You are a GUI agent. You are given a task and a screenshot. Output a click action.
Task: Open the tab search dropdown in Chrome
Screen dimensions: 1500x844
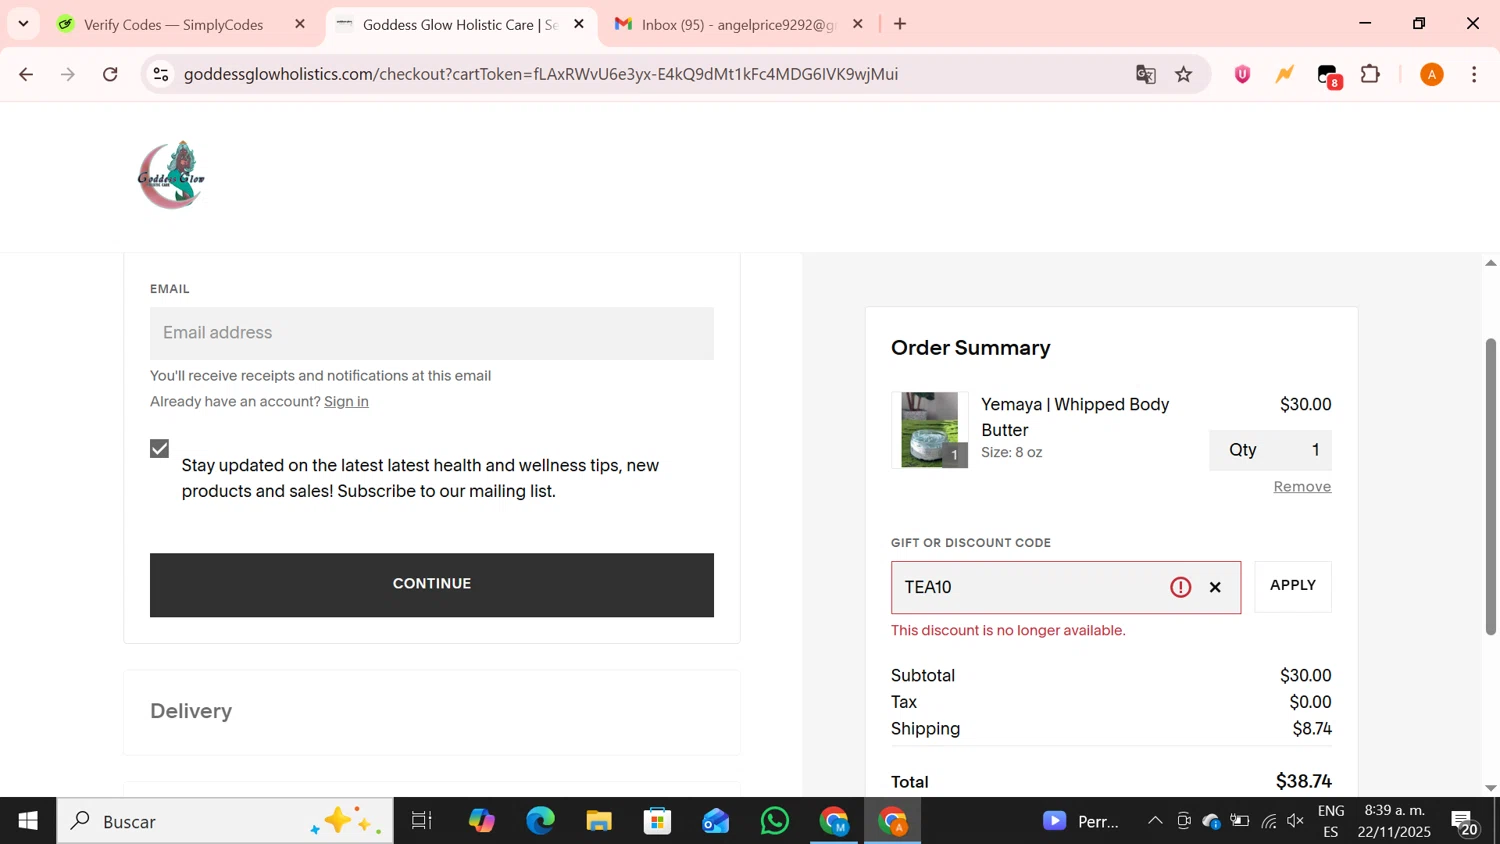23,24
